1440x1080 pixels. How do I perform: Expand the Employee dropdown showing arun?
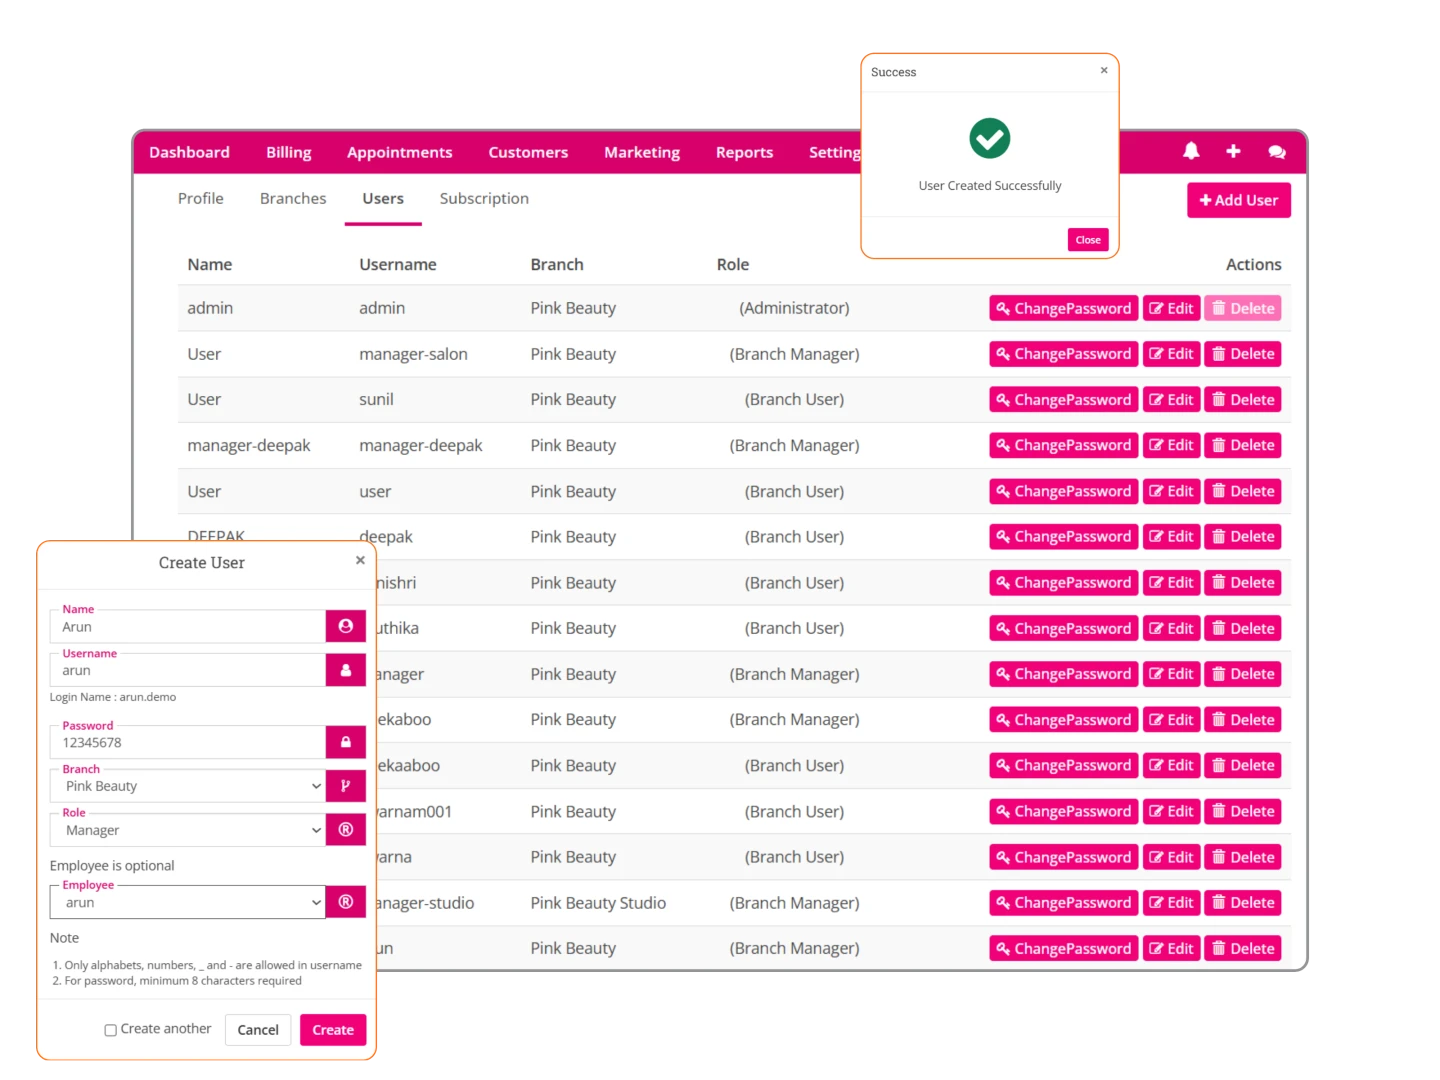(x=188, y=902)
